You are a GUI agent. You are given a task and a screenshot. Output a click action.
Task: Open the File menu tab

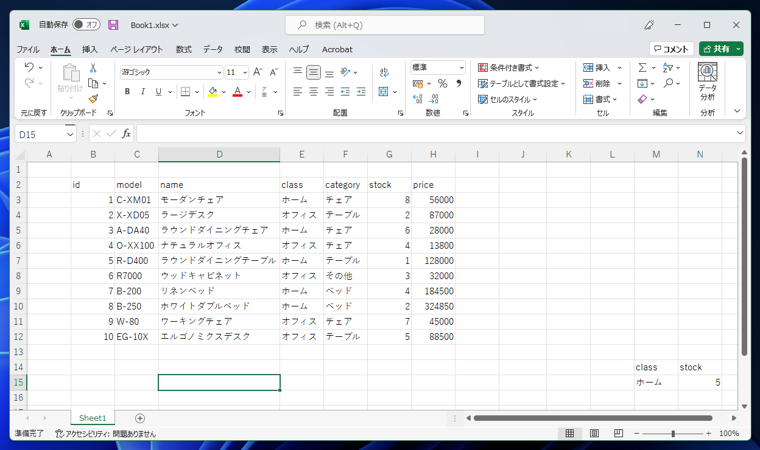click(x=28, y=49)
